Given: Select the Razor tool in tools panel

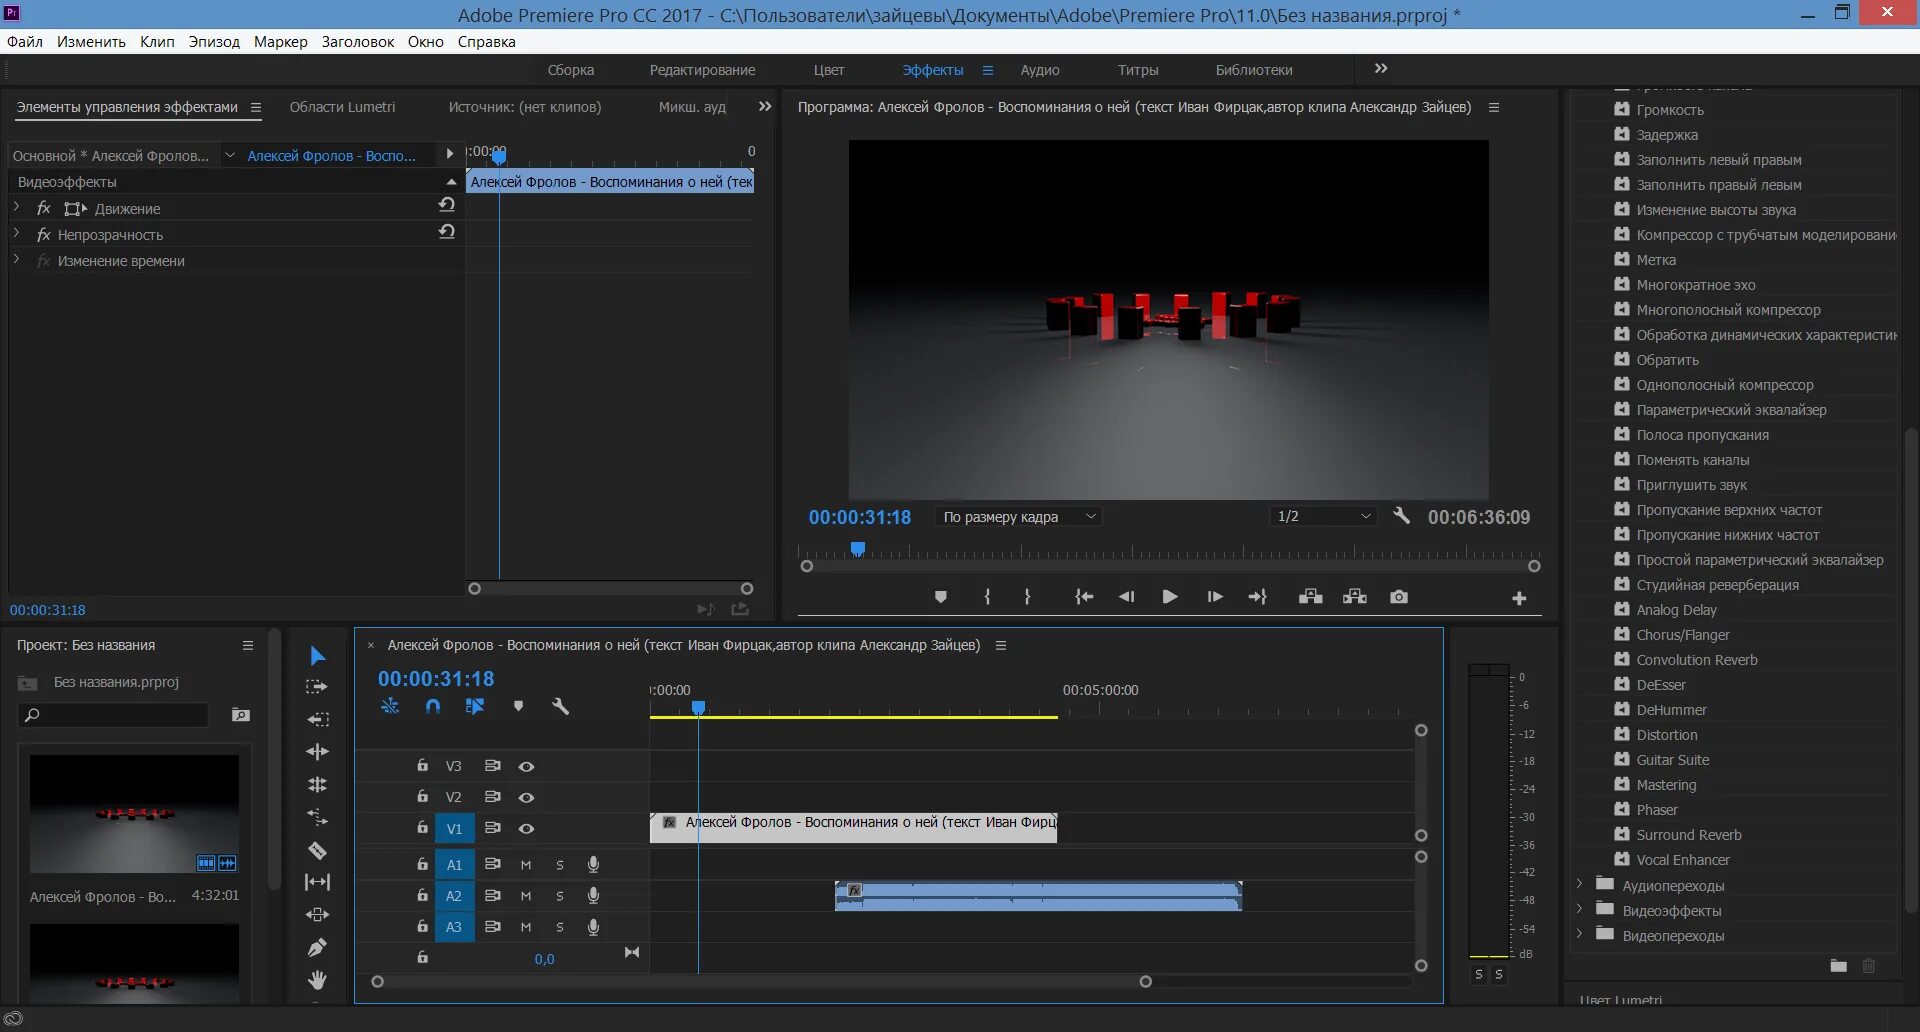Looking at the screenshot, I should pos(317,851).
